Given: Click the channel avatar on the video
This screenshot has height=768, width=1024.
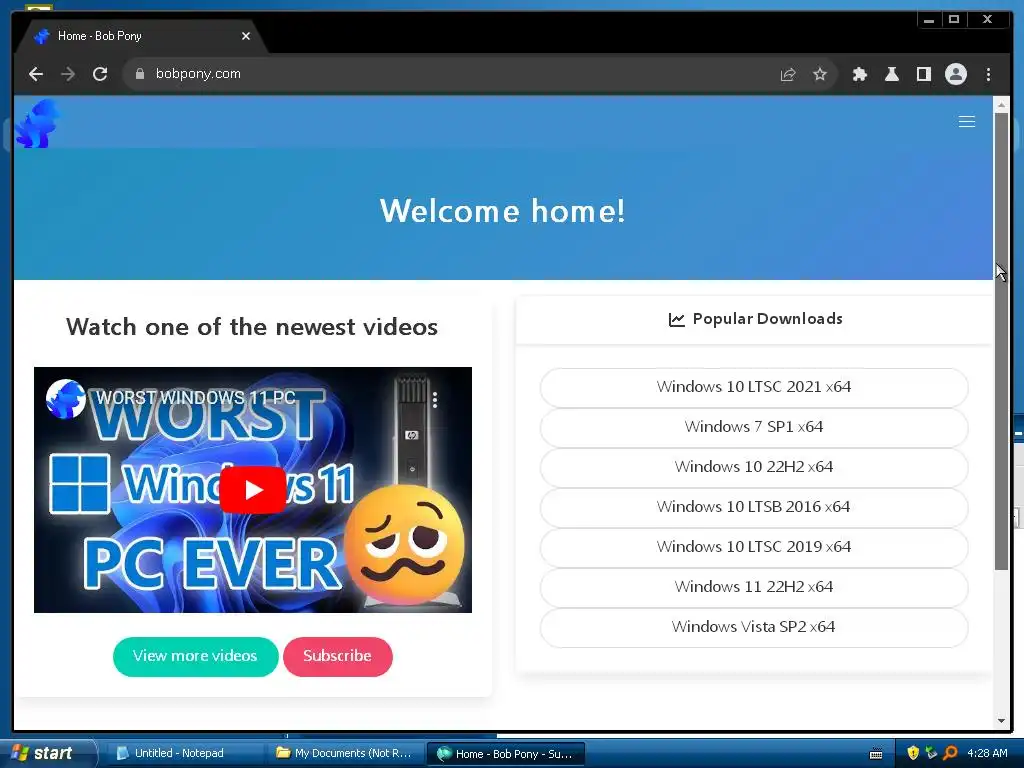Looking at the screenshot, I should (66, 398).
